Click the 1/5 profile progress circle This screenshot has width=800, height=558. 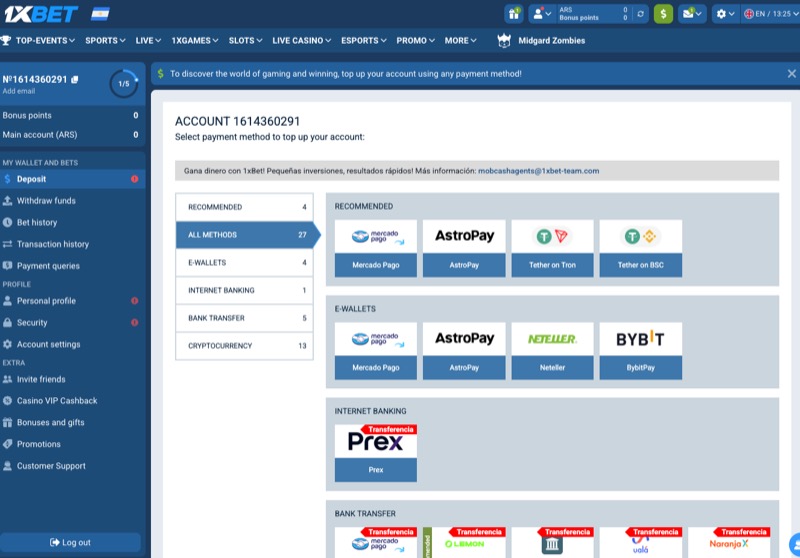124,84
